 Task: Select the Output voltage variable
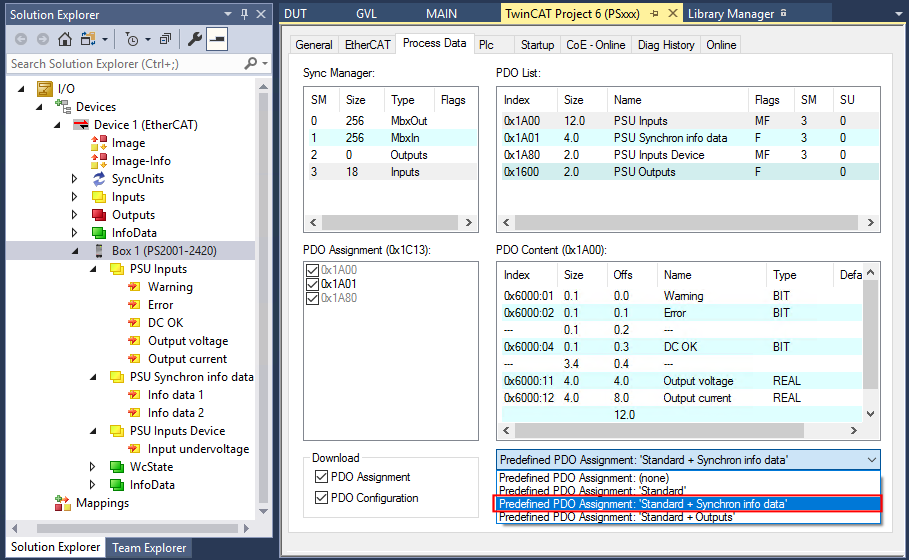tap(188, 341)
